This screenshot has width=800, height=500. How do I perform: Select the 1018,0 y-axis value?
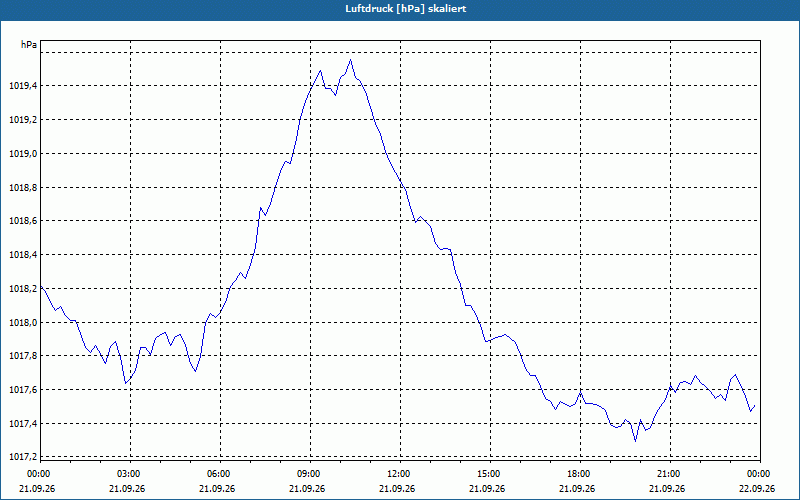tap(23, 322)
